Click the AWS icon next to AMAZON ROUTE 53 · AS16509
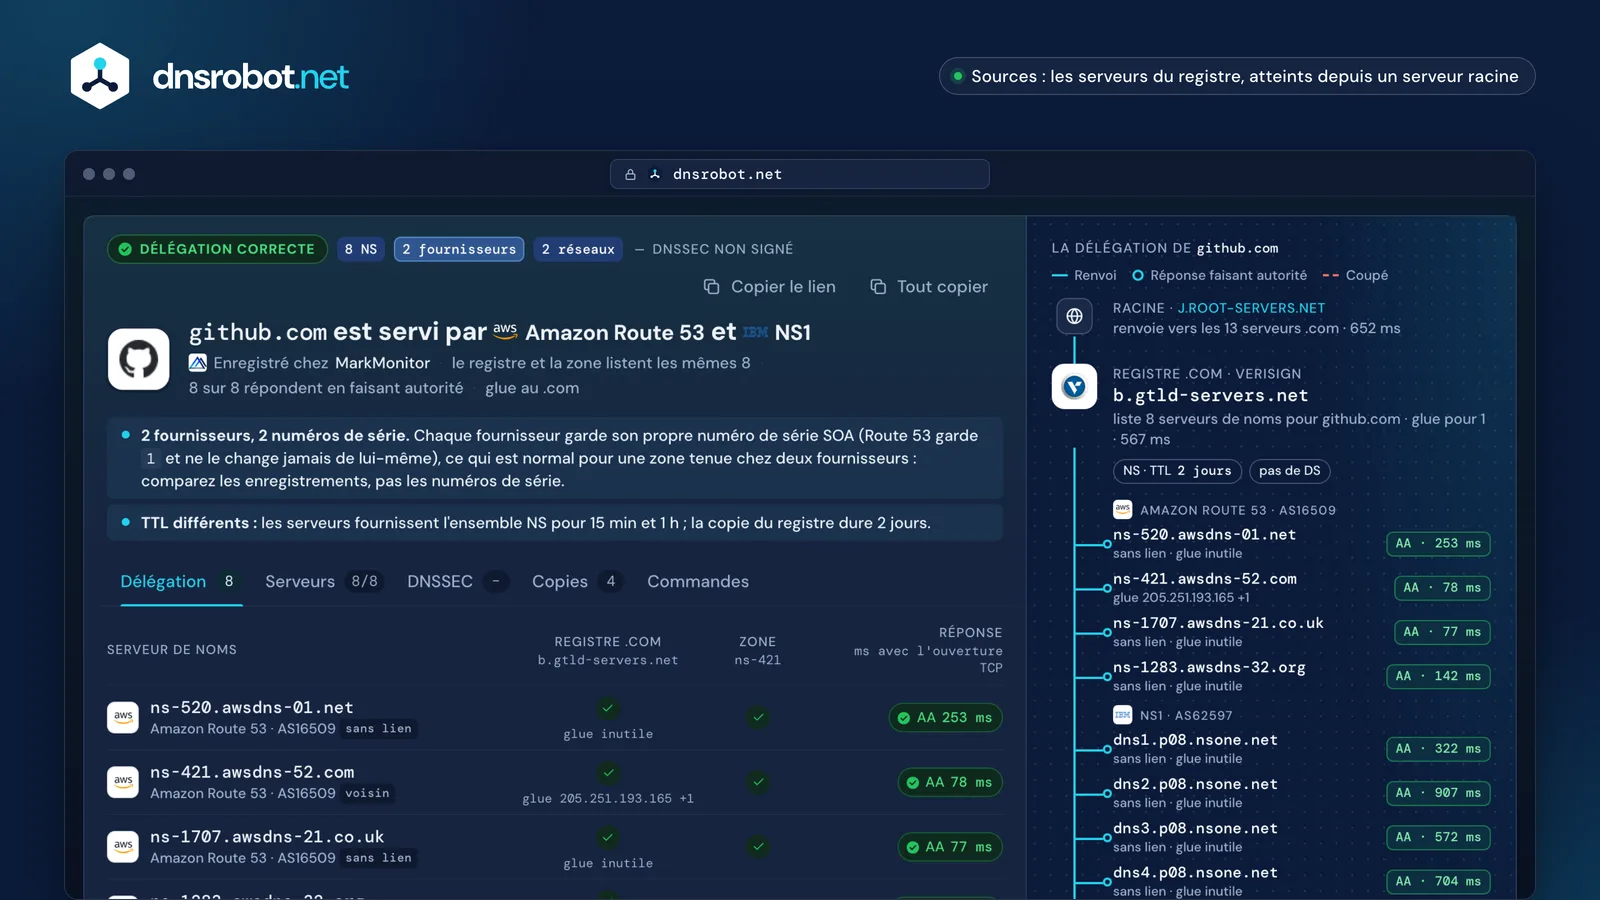The width and height of the screenshot is (1600, 900). point(1122,509)
